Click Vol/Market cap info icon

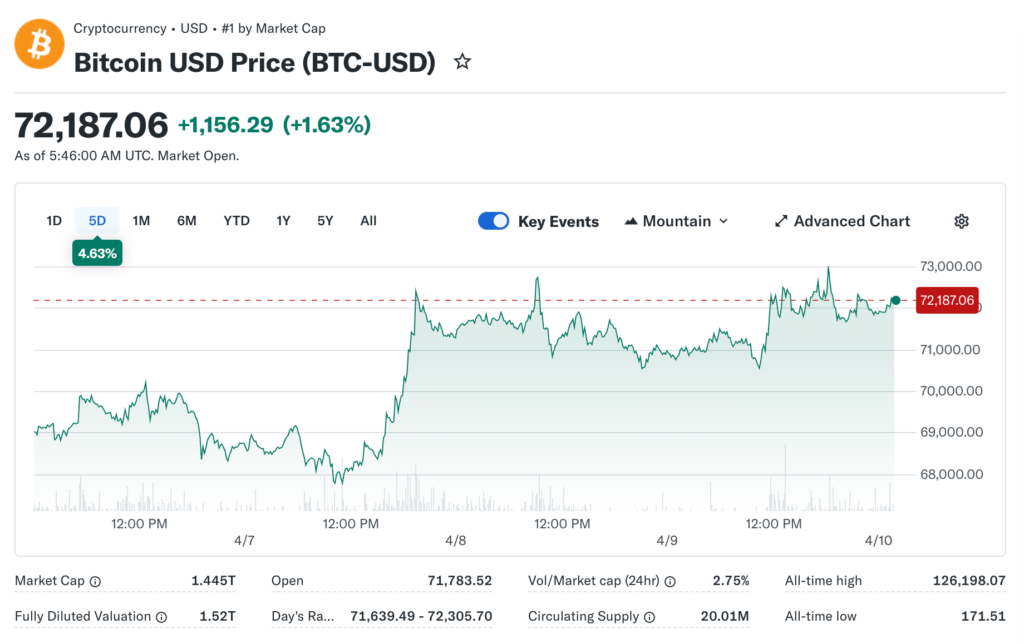pyautogui.click(x=670, y=581)
